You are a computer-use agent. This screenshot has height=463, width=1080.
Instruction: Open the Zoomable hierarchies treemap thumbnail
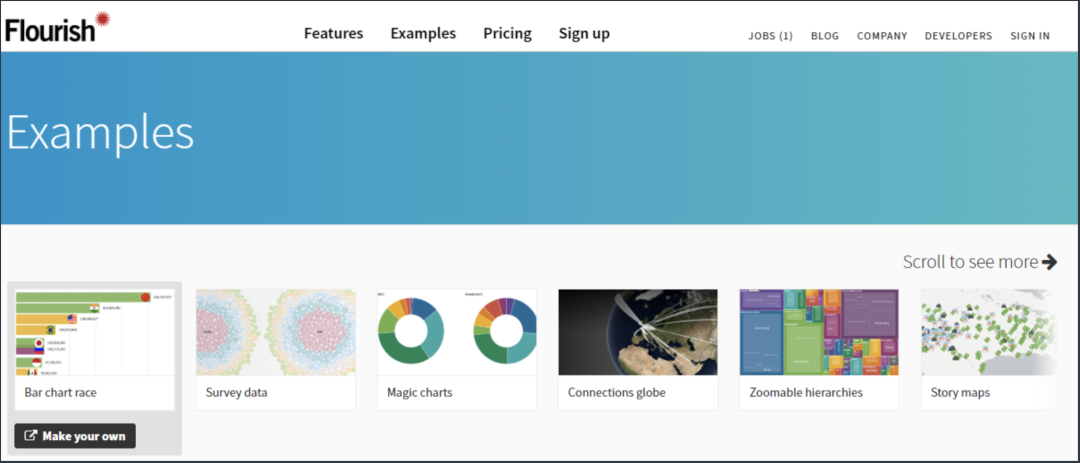pyautogui.click(x=819, y=332)
